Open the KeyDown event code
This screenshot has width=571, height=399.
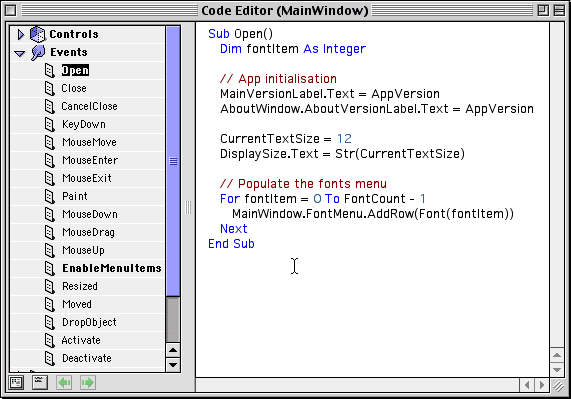[x=84, y=125]
